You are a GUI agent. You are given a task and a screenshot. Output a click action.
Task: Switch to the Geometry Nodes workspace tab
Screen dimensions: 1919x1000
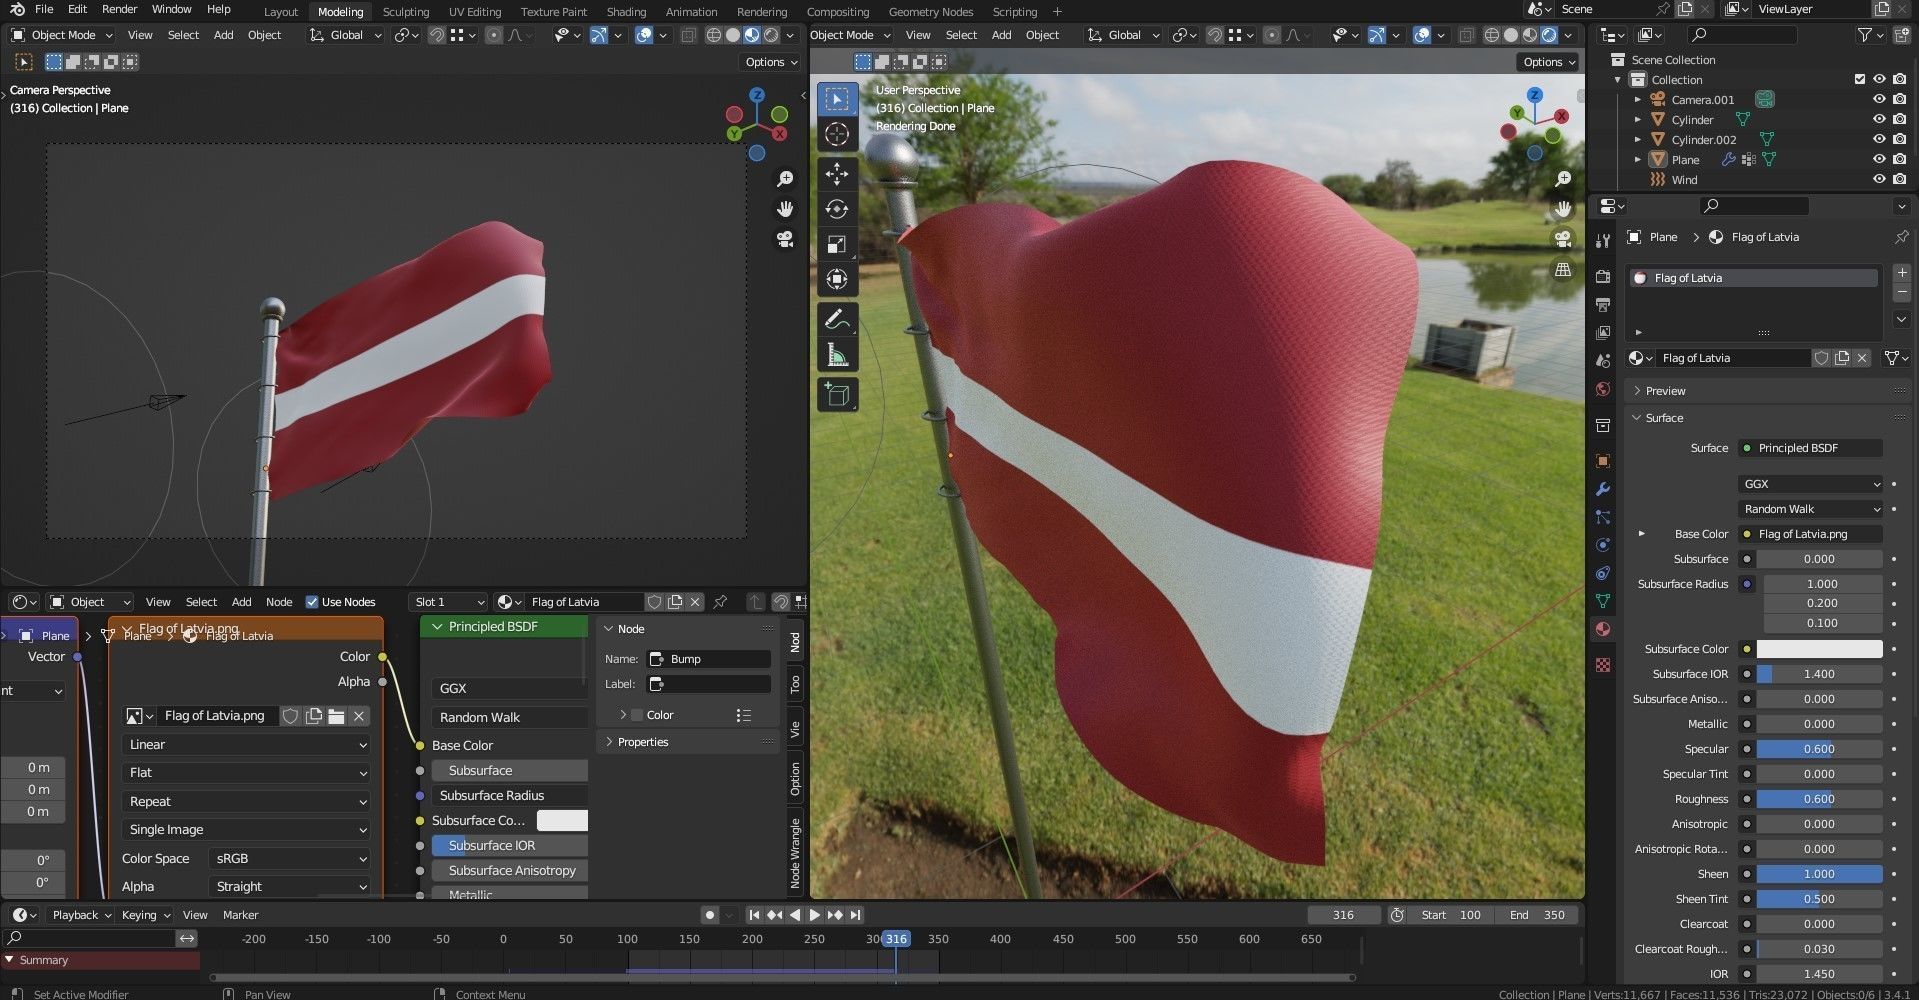(x=931, y=12)
